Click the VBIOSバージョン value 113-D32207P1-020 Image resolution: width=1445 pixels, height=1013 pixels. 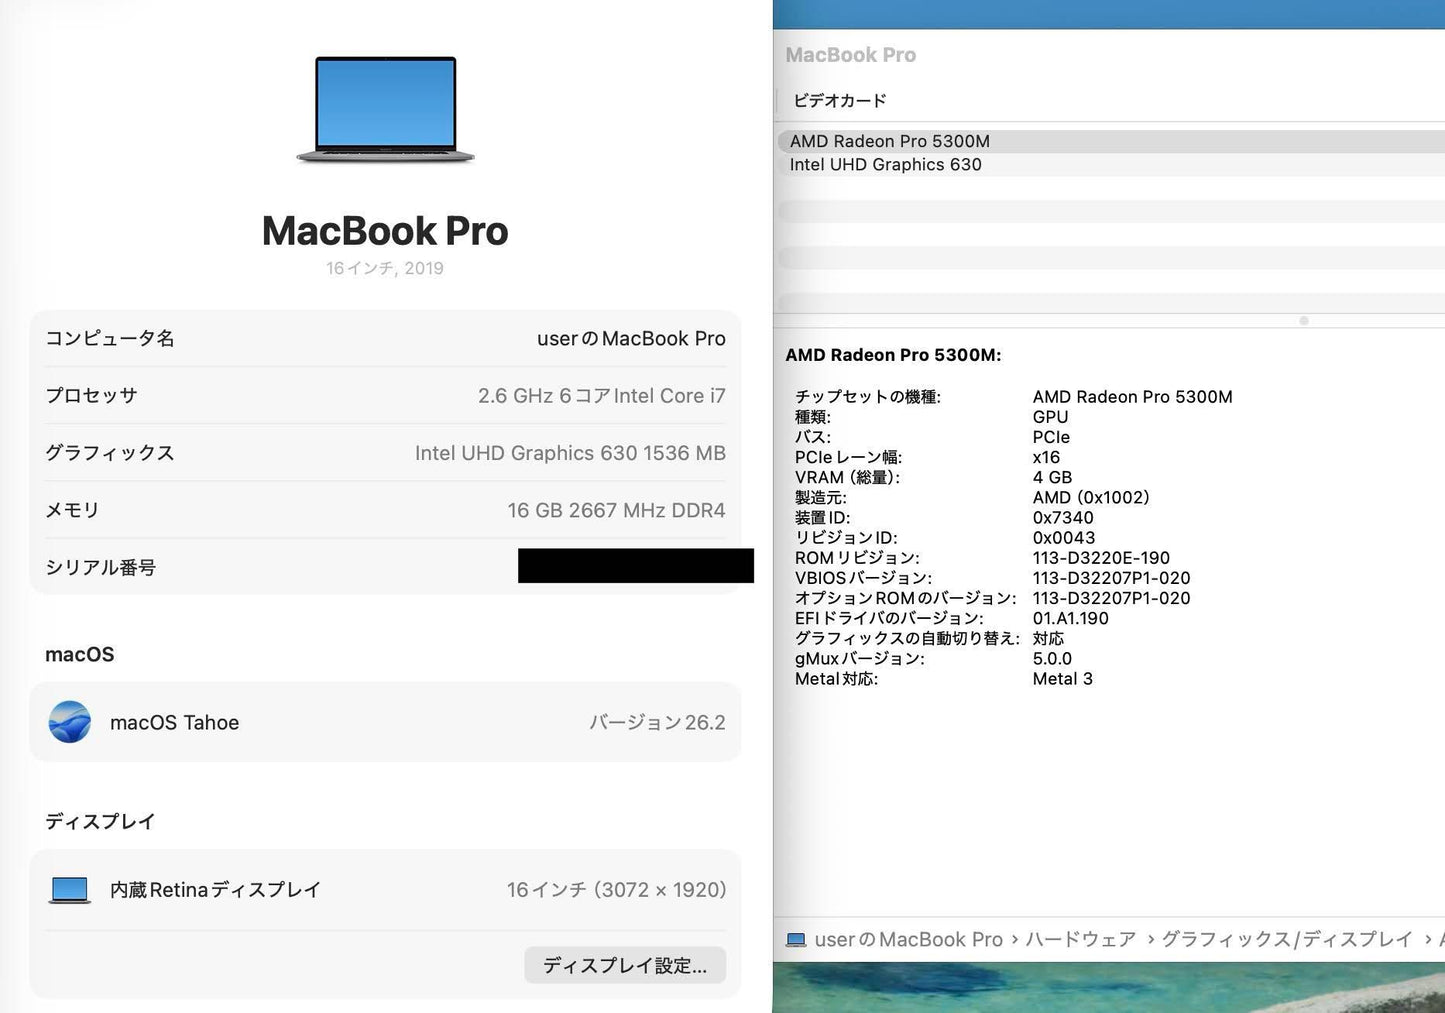(x=1111, y=578)
